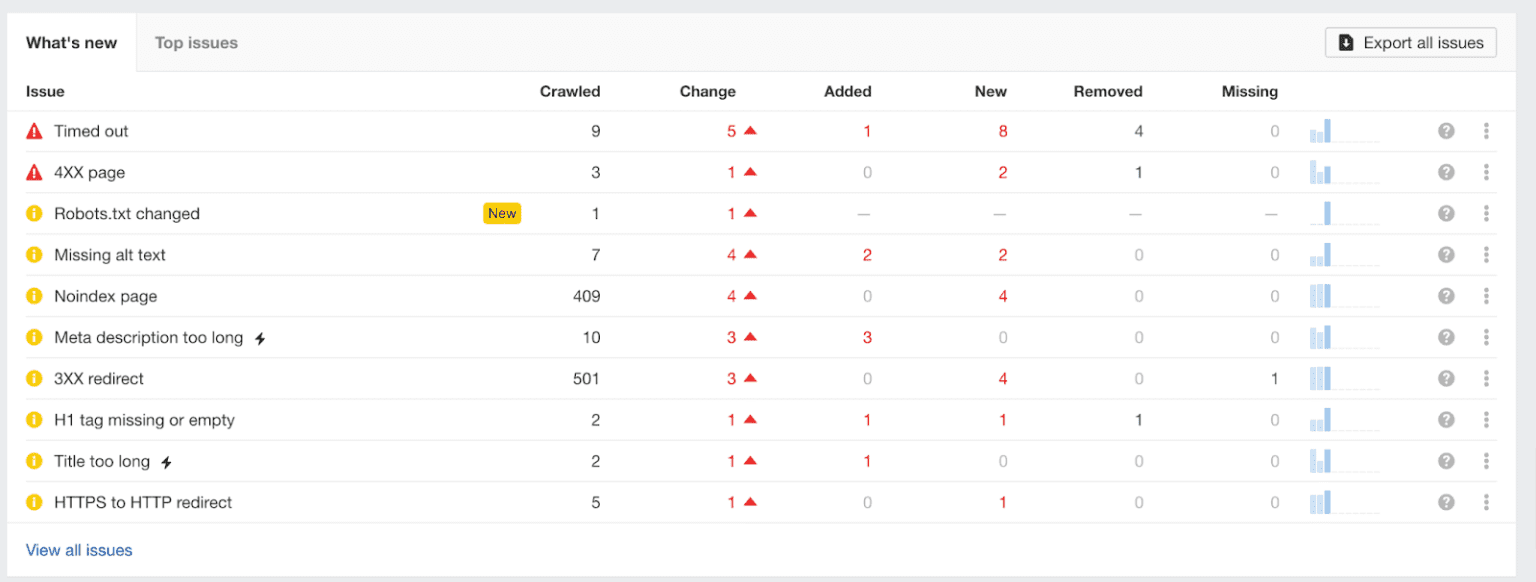Select the What's new tab

(x=72, y=43)
